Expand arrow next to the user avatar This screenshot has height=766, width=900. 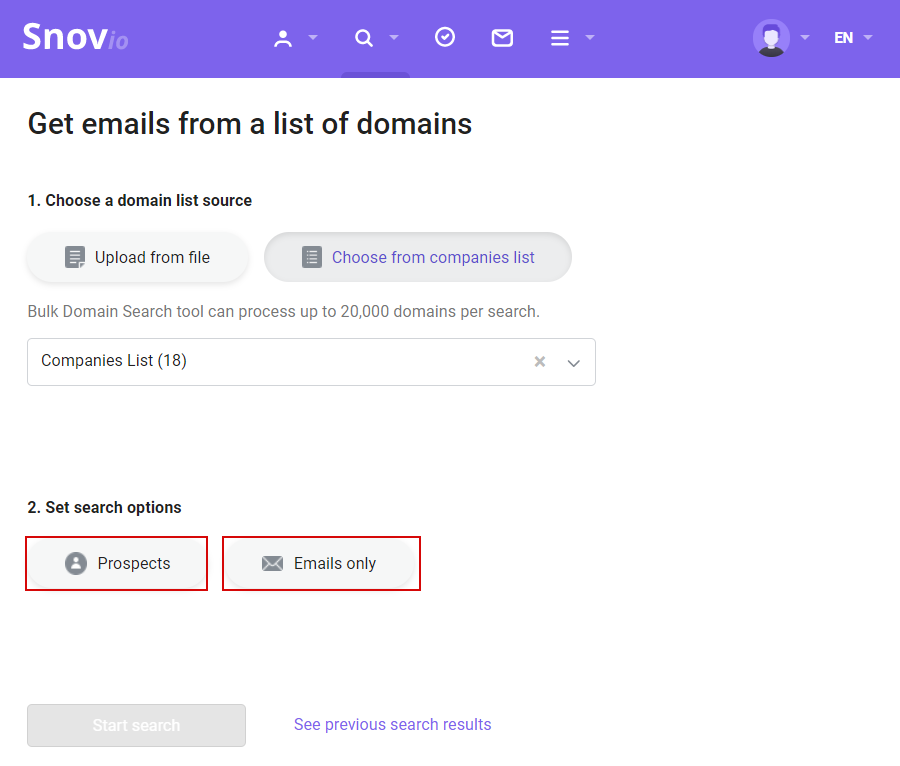point(805,38)
